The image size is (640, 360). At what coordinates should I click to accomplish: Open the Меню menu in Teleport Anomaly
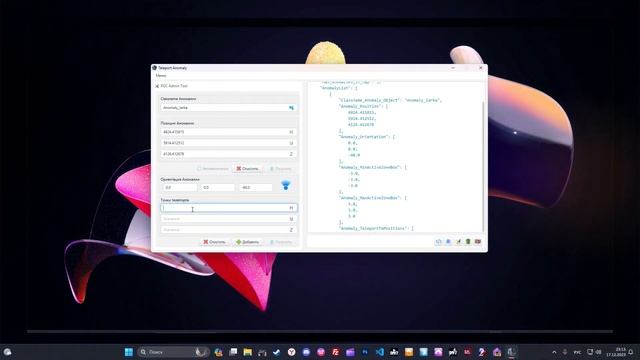click(161, 76)
